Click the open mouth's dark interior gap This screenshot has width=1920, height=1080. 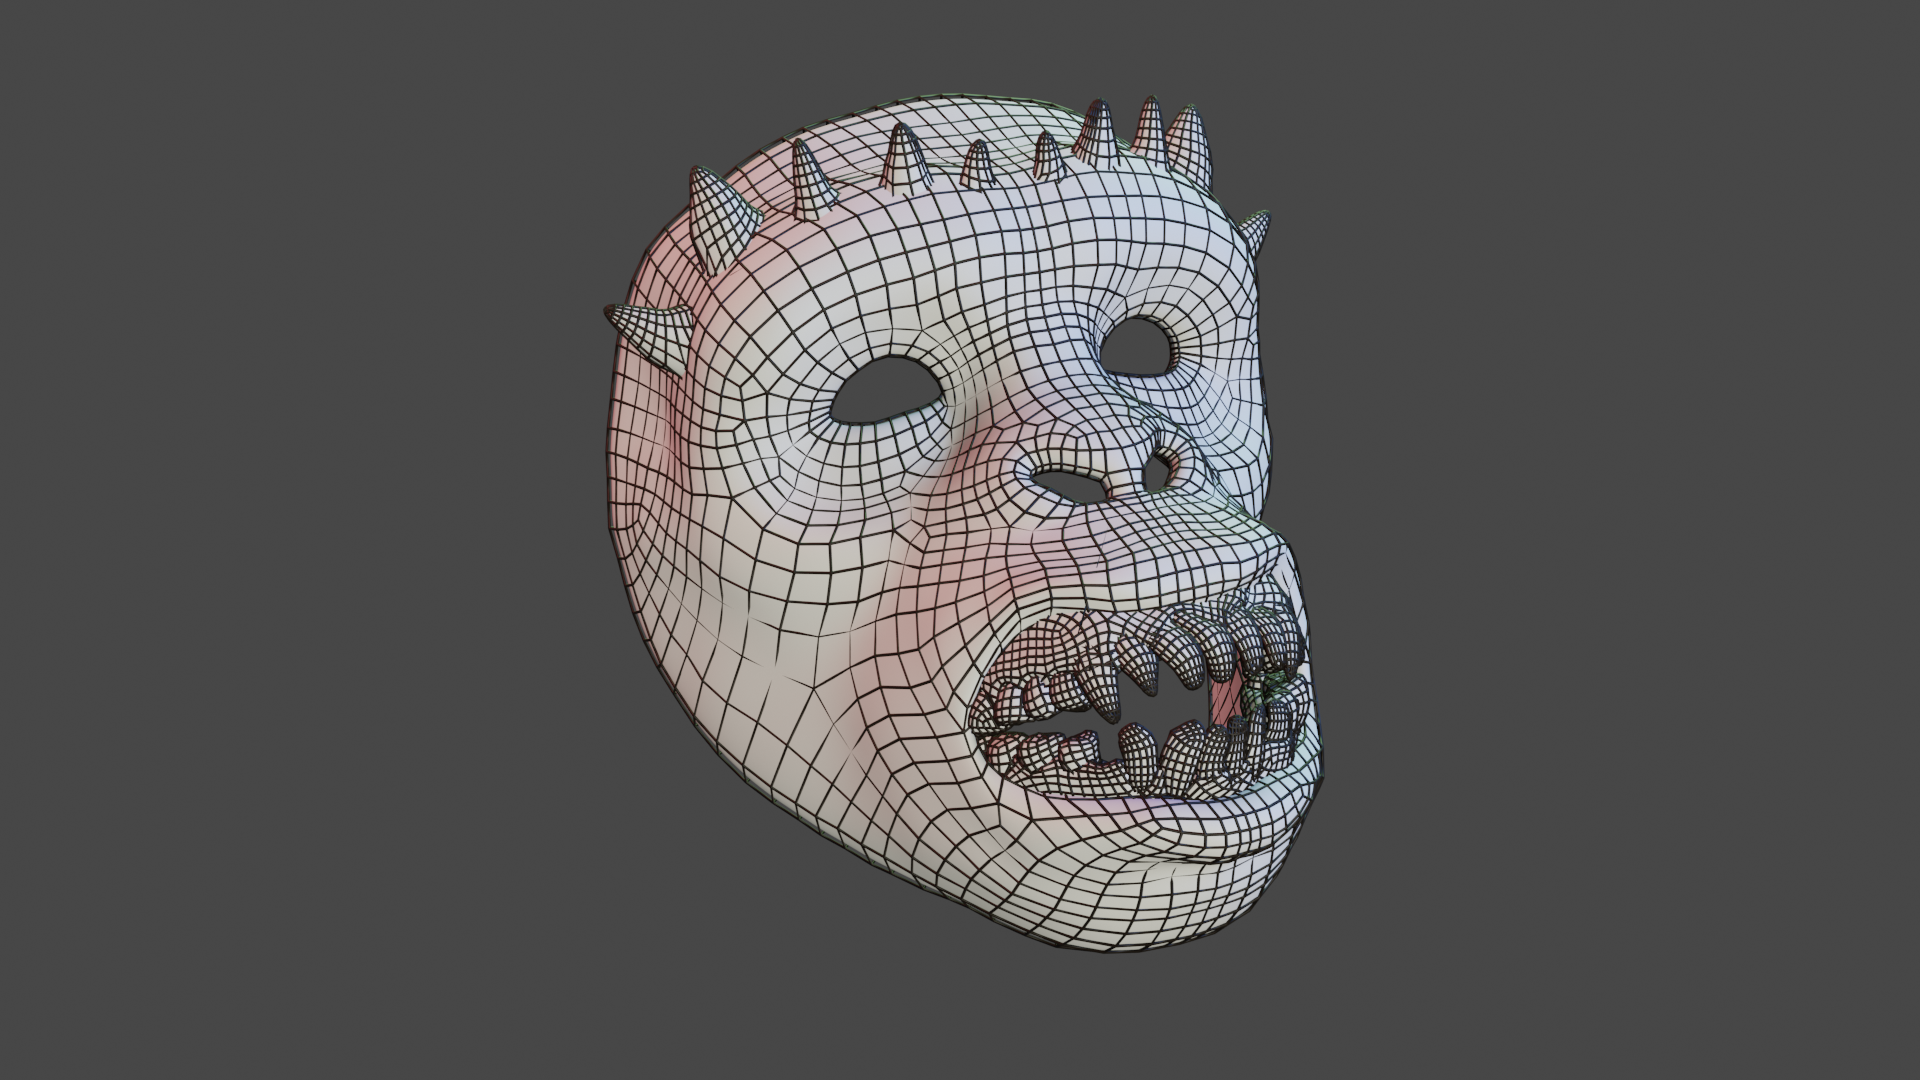[x=1170, y=707]
